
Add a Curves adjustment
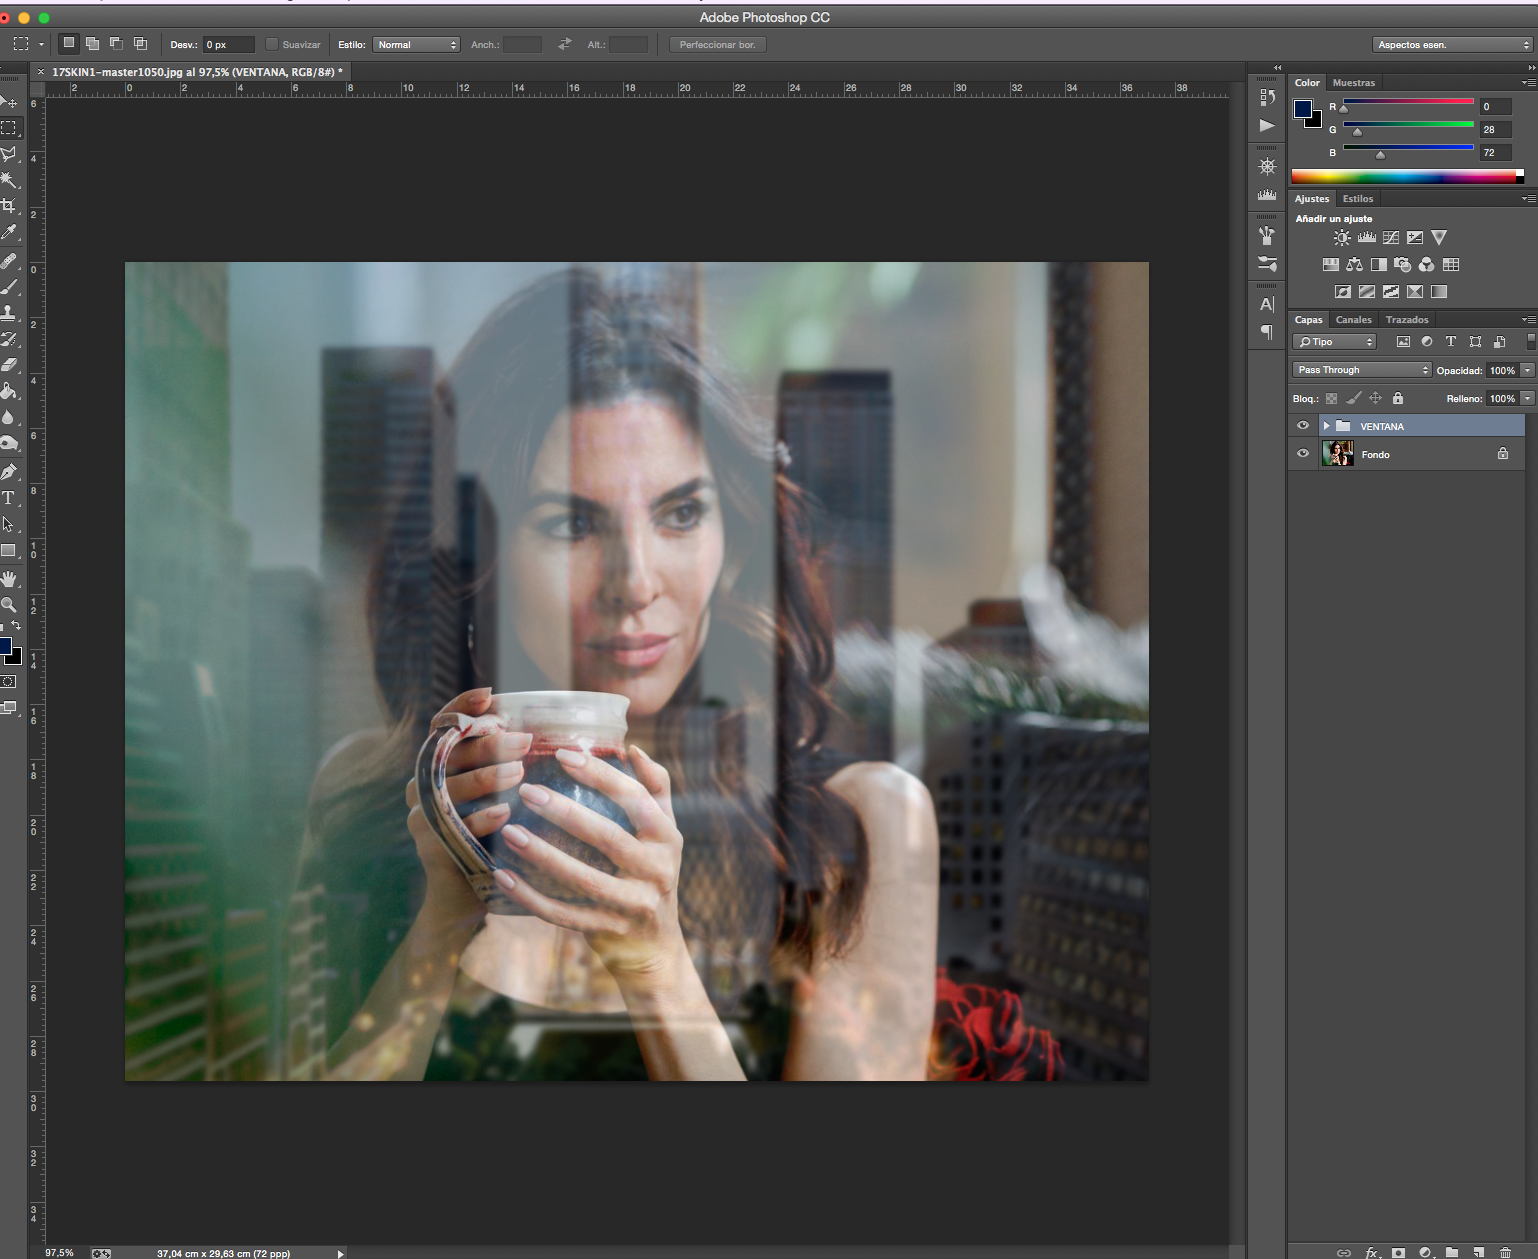point(1391,238)
